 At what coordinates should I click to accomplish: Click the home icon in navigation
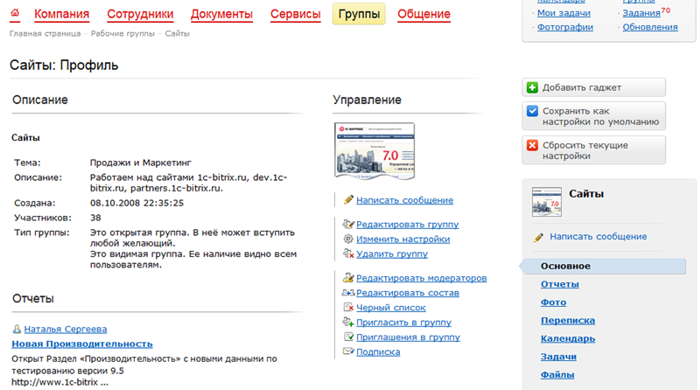tap(15, 13)
